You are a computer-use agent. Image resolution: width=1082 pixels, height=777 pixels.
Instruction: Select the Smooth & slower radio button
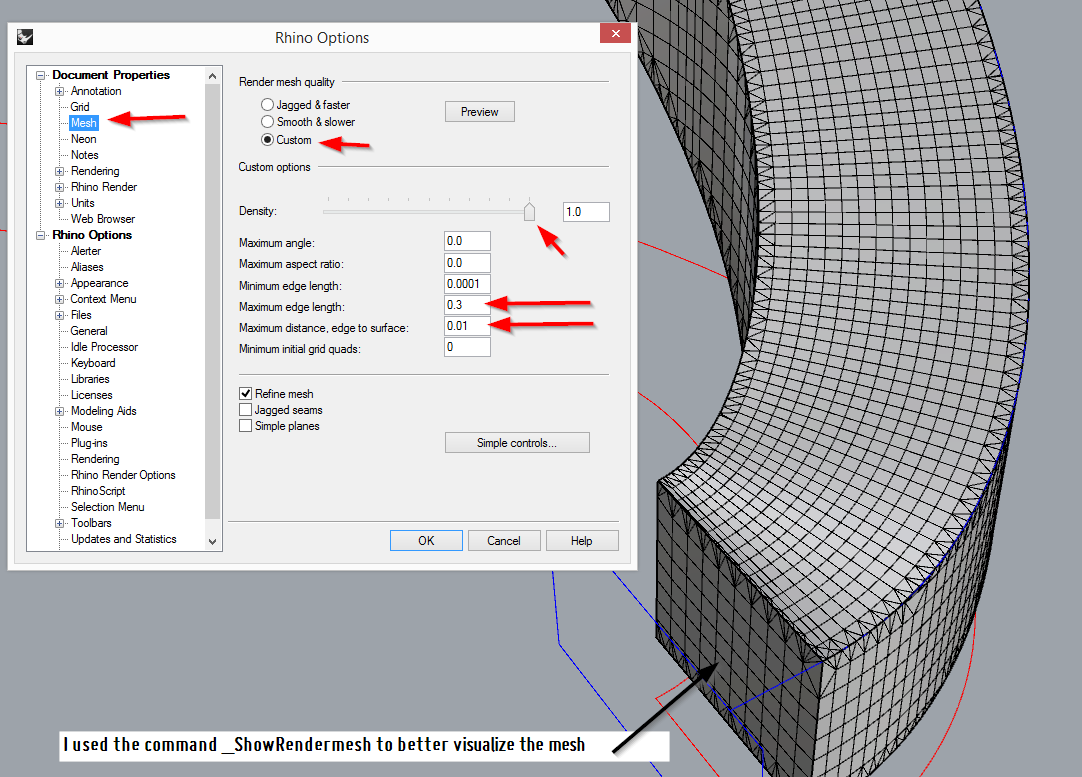pyautogui.click(x=267, y=121)
